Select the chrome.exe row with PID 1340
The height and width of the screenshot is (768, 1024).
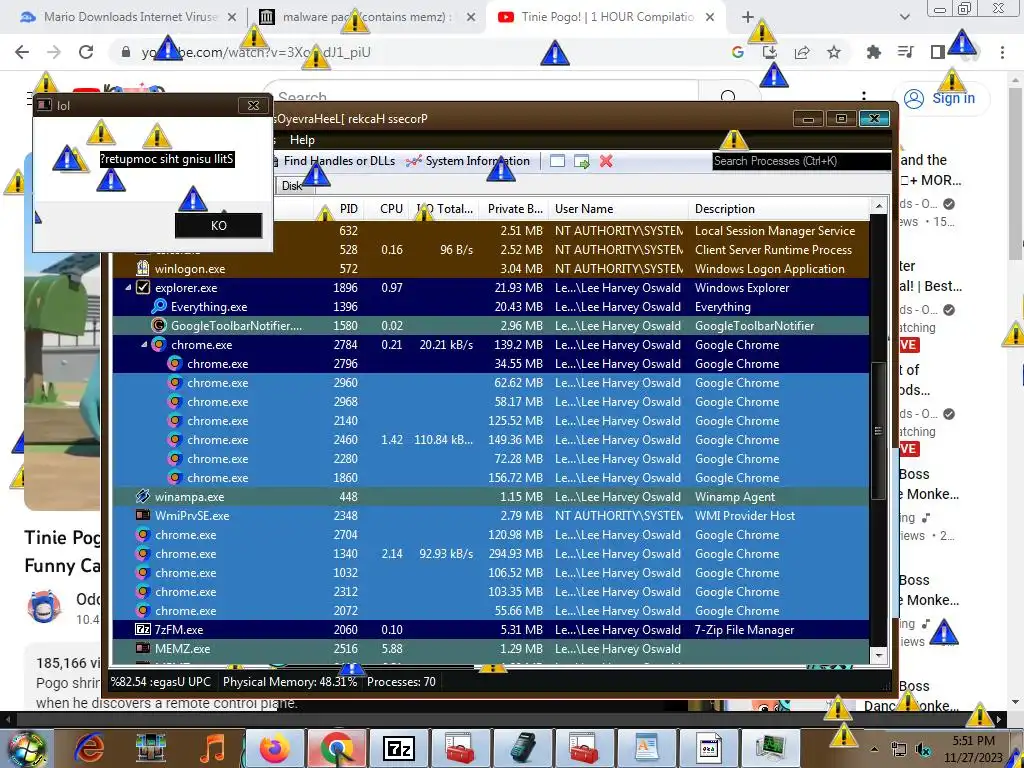pos(491,553)
